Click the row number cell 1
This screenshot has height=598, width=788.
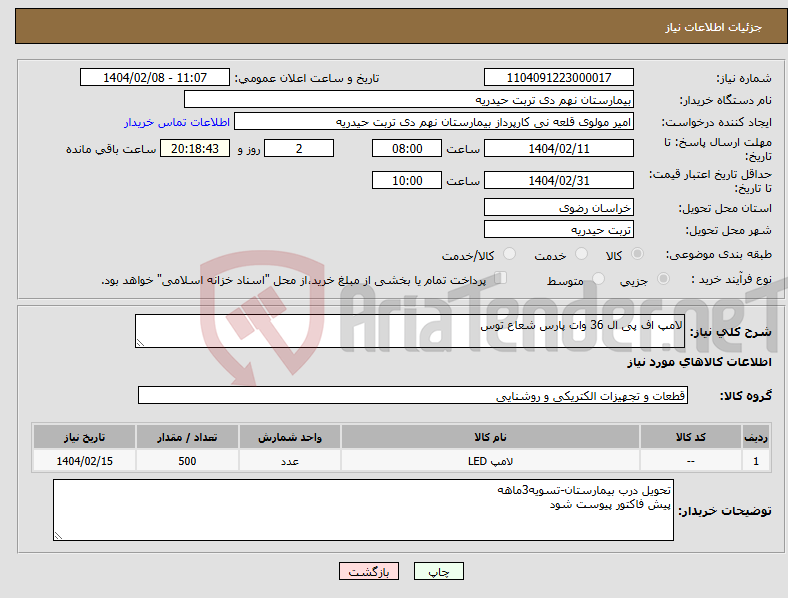coord(756,461)
